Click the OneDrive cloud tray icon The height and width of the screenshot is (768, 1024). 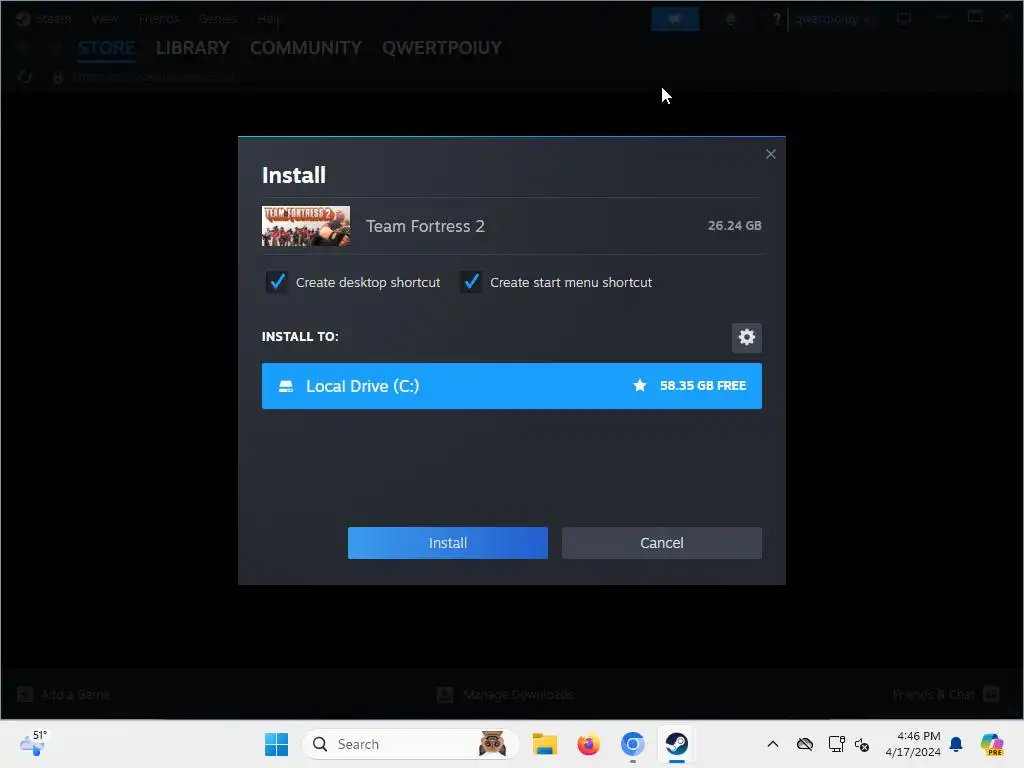coord(805,744)
